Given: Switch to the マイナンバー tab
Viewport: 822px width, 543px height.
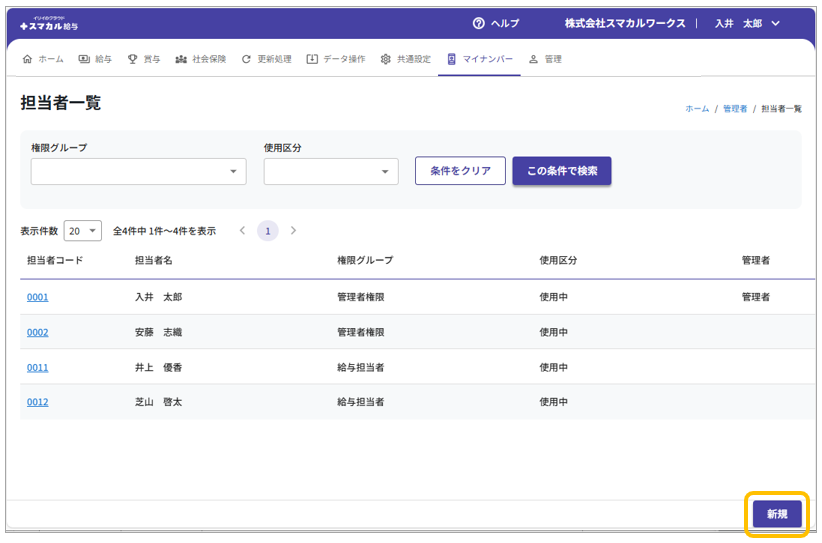Looking at the screenshot, I should pos(480,59).
